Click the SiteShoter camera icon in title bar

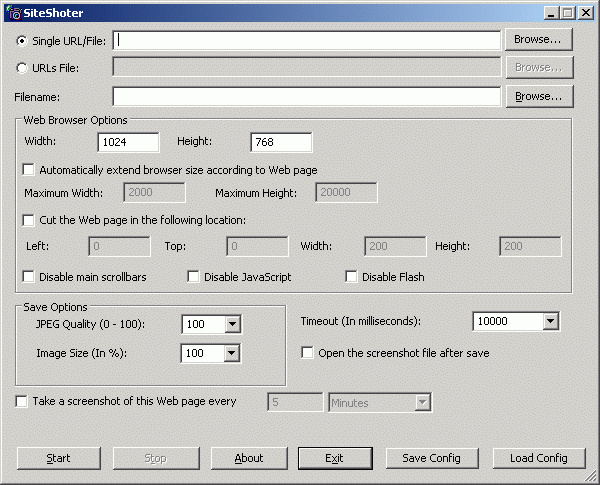pos(13,13)
